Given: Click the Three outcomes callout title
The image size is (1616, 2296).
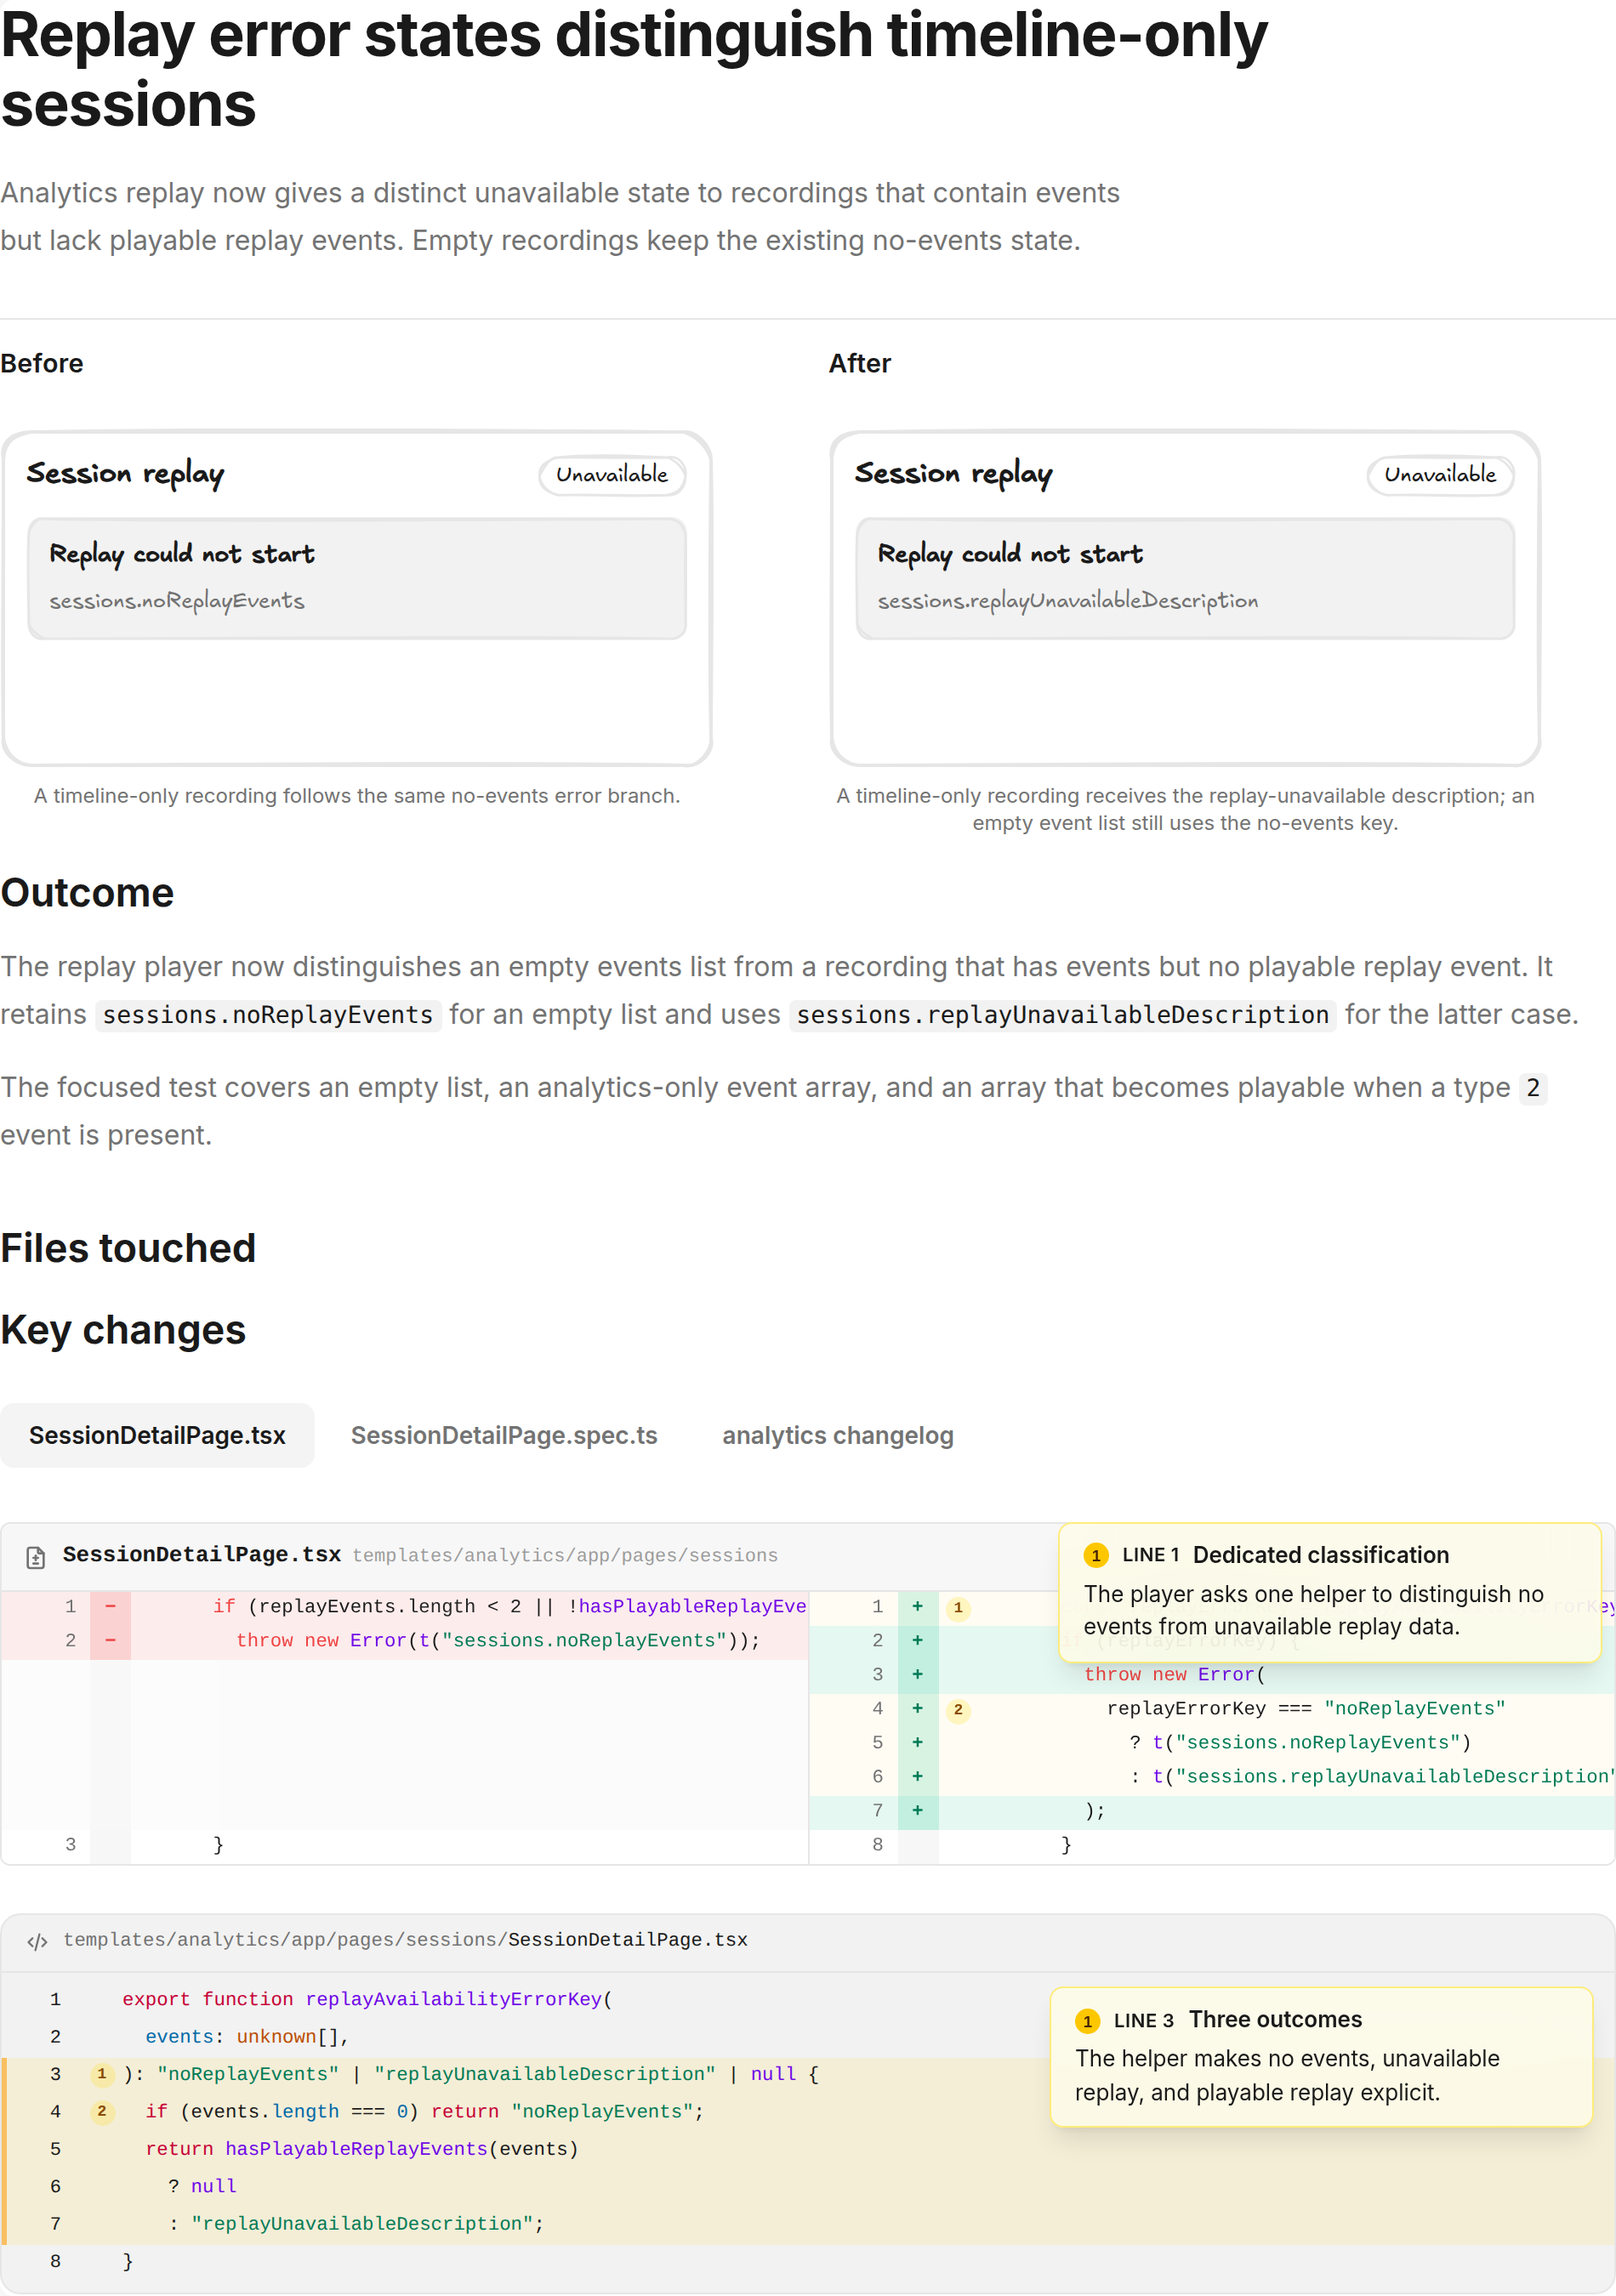Looking at the screenshot, I should pyautogui.click(x=1275, y=2020).
